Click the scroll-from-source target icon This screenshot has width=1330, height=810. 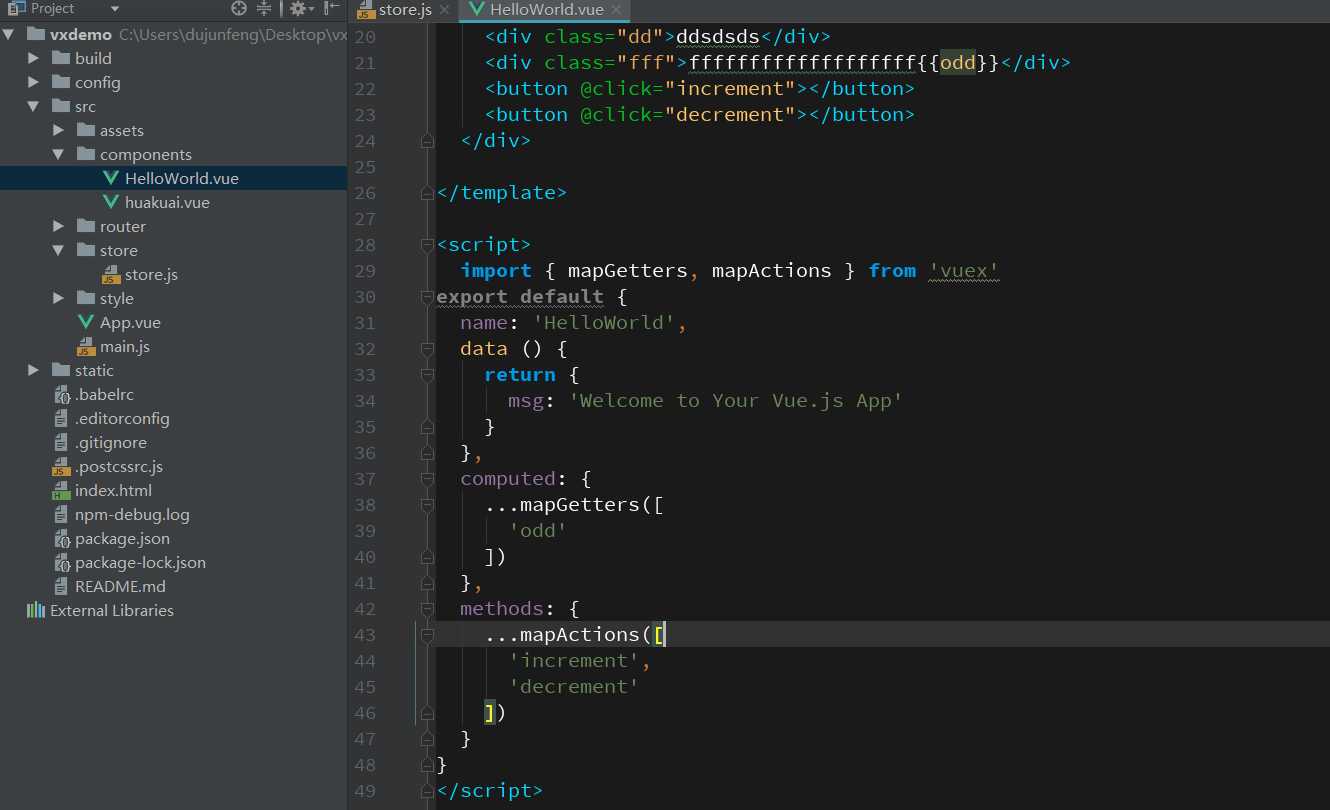[238, 8]
